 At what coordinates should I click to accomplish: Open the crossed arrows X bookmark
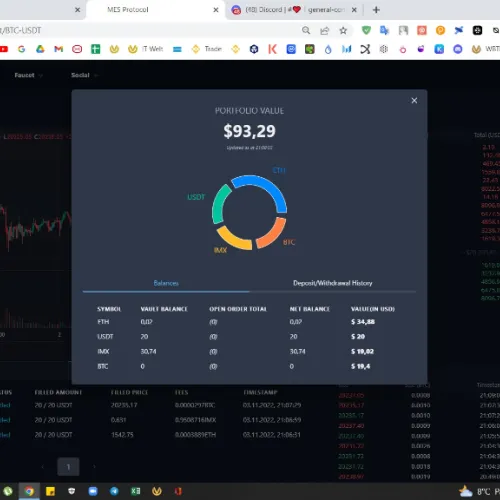coord(365,49)
